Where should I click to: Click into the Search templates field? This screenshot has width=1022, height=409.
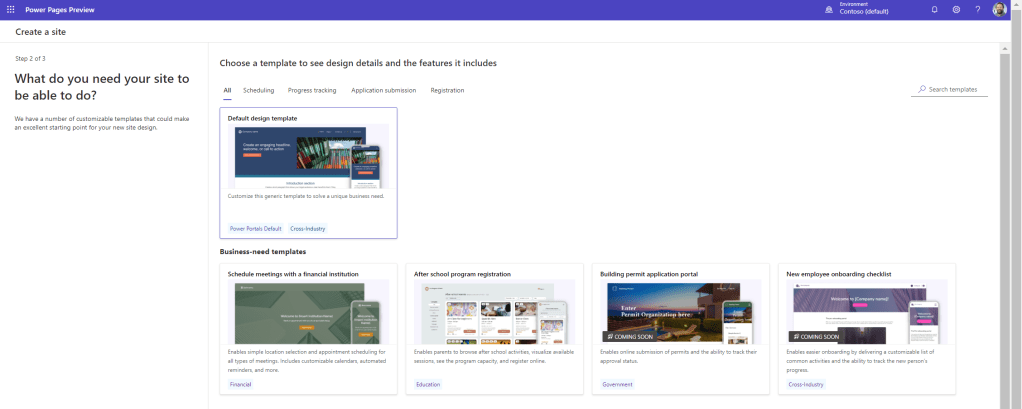(x=954, y=90)
